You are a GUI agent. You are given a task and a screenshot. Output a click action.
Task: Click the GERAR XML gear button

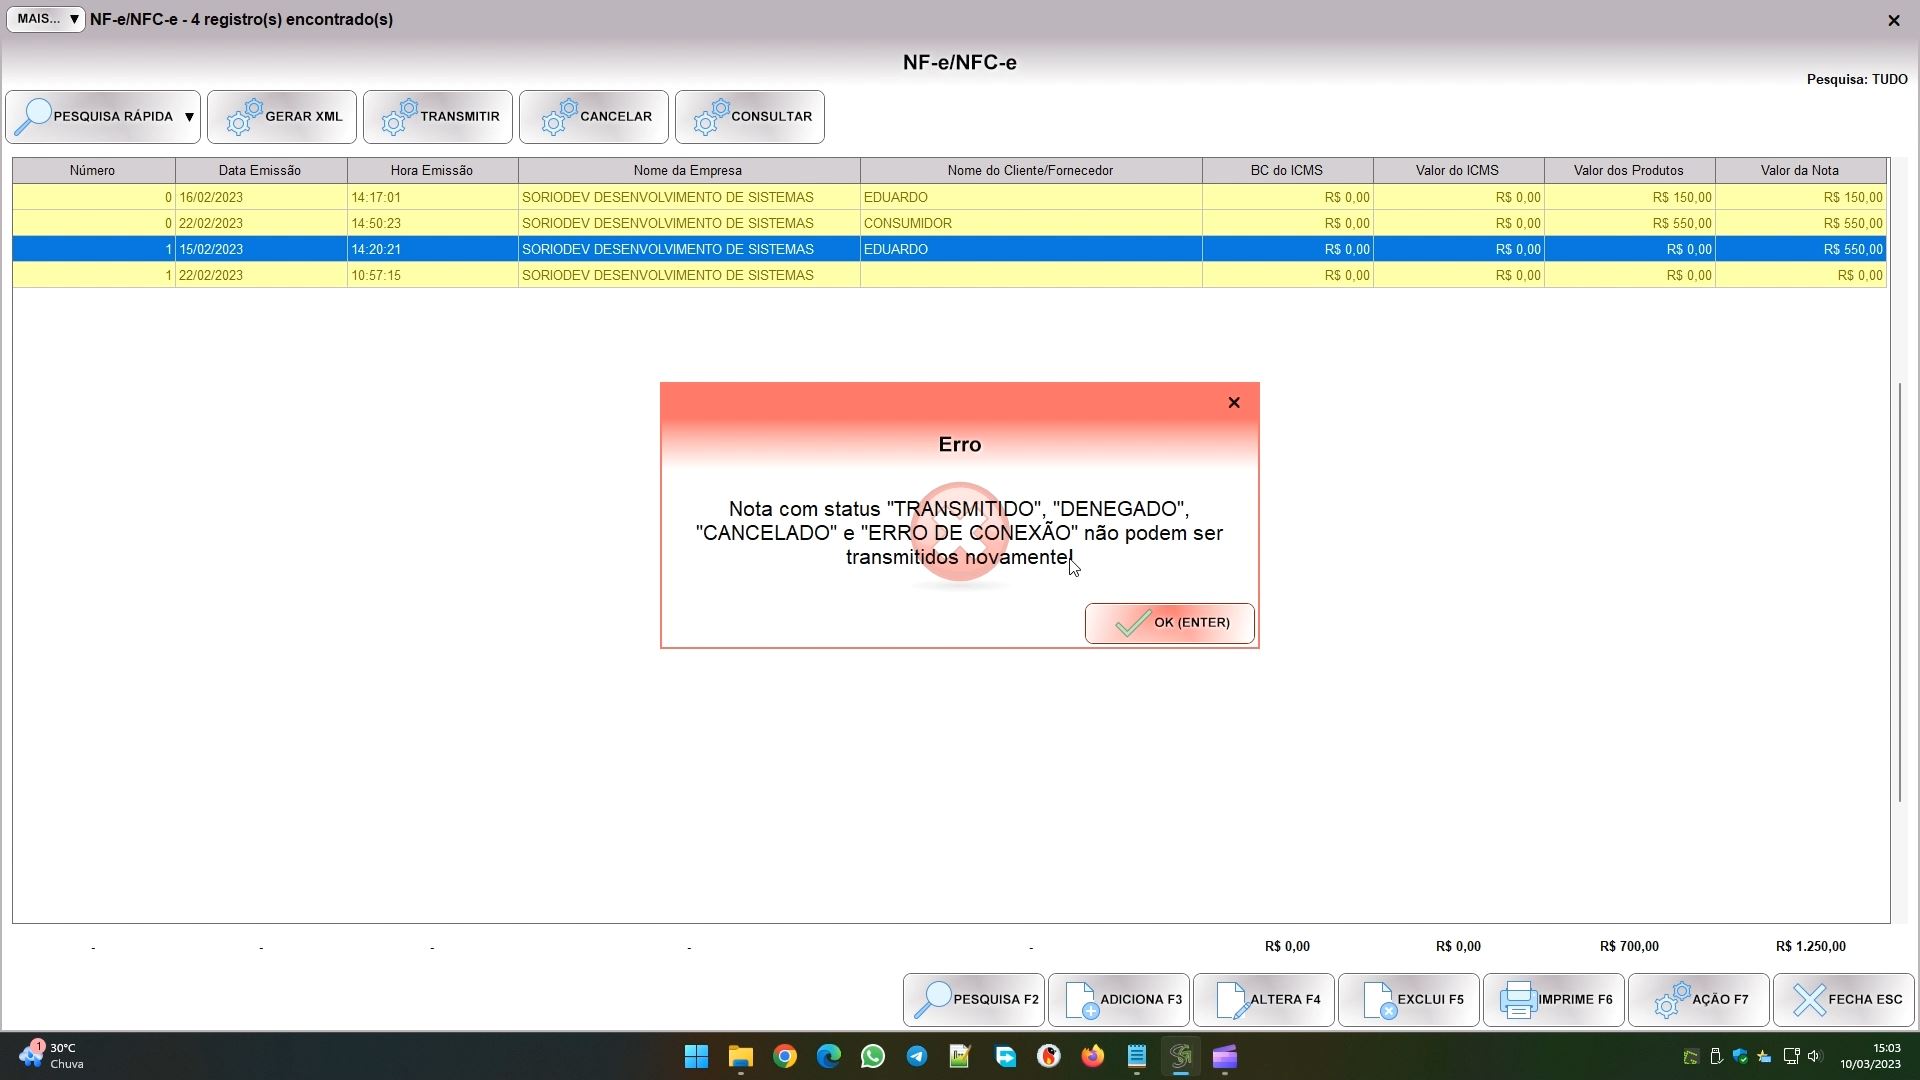point(282,117)
